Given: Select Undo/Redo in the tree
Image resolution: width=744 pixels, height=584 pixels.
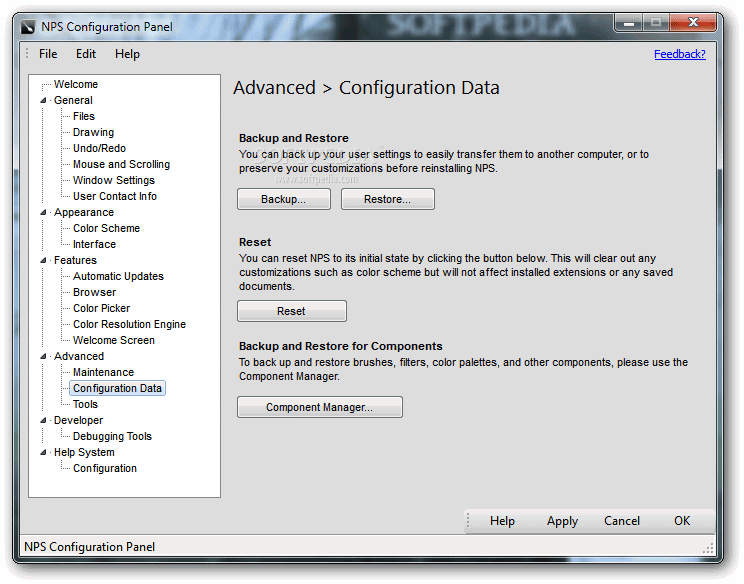Looking at the screenshot, I should [99, 148].
